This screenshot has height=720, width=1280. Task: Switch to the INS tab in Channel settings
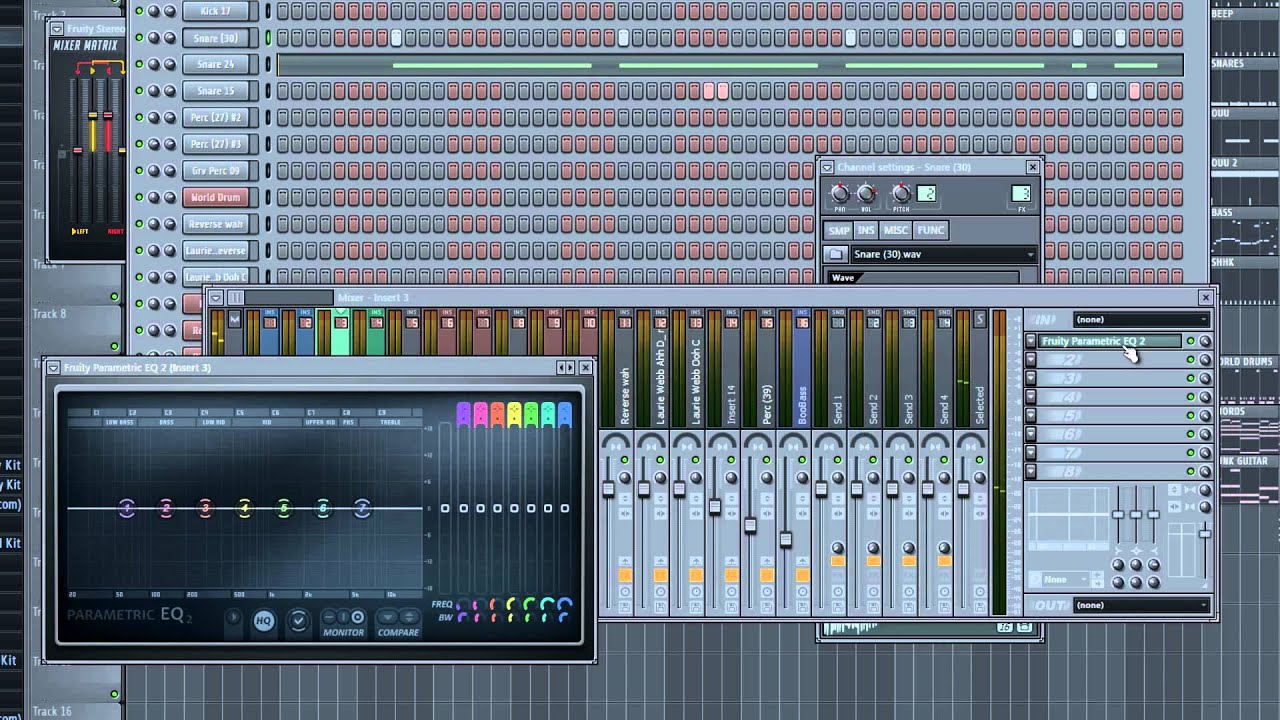[x=866, y=230]
